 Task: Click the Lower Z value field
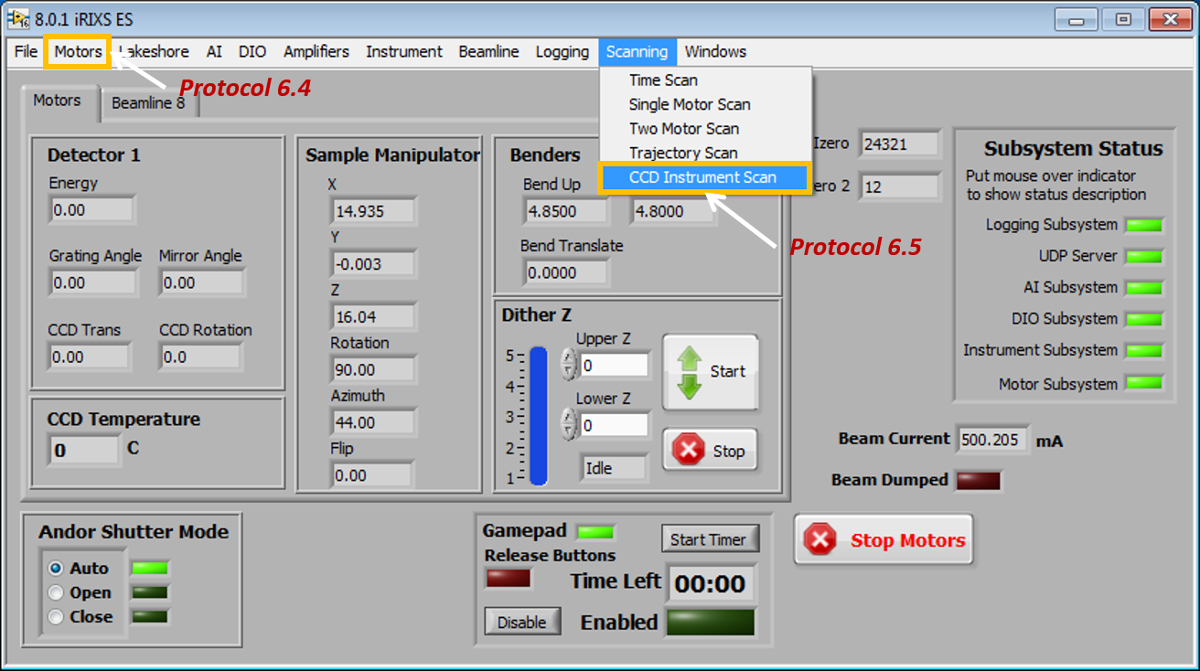point(613,425)
